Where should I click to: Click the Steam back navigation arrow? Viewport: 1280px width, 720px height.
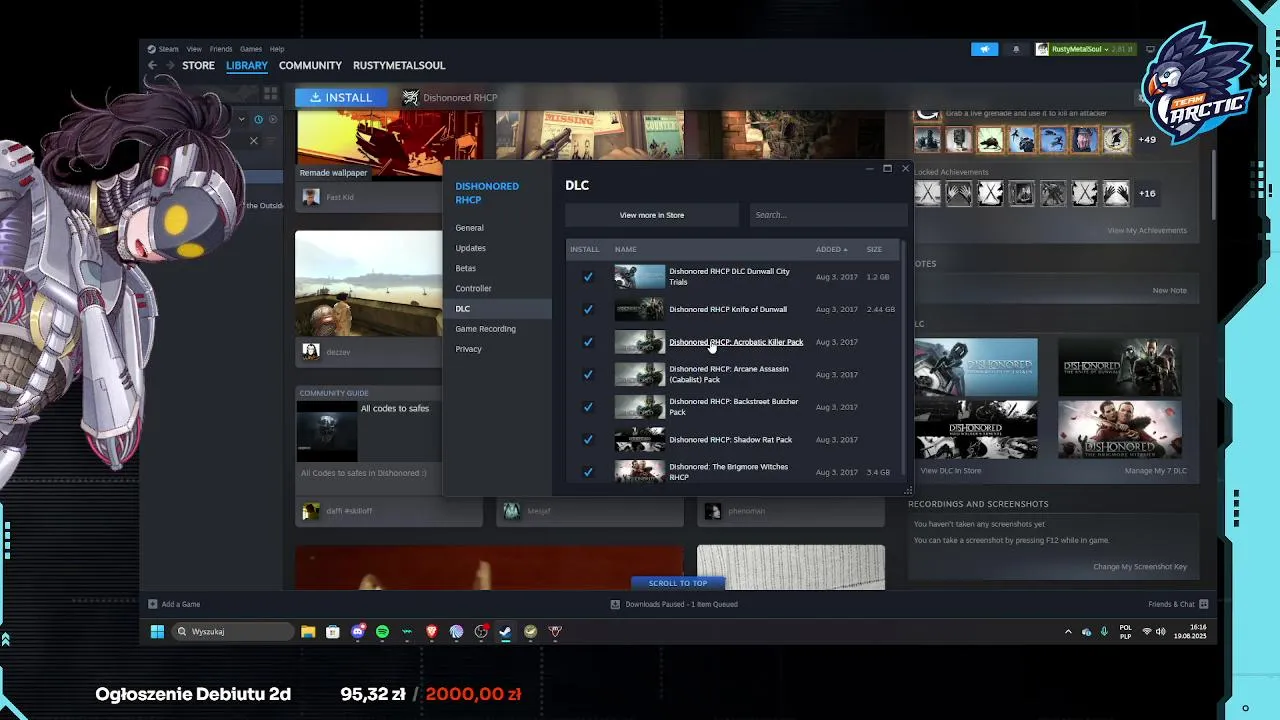pos(152,65)
